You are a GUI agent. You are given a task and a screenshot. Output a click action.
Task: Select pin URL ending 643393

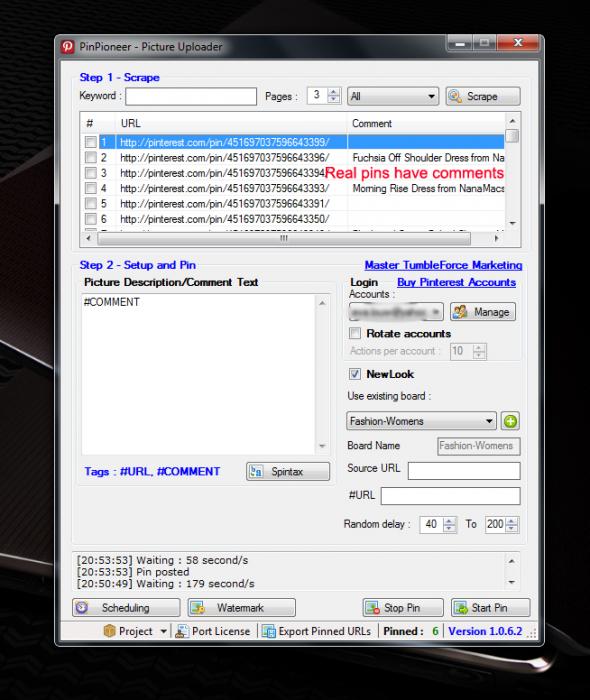[224, 188]
